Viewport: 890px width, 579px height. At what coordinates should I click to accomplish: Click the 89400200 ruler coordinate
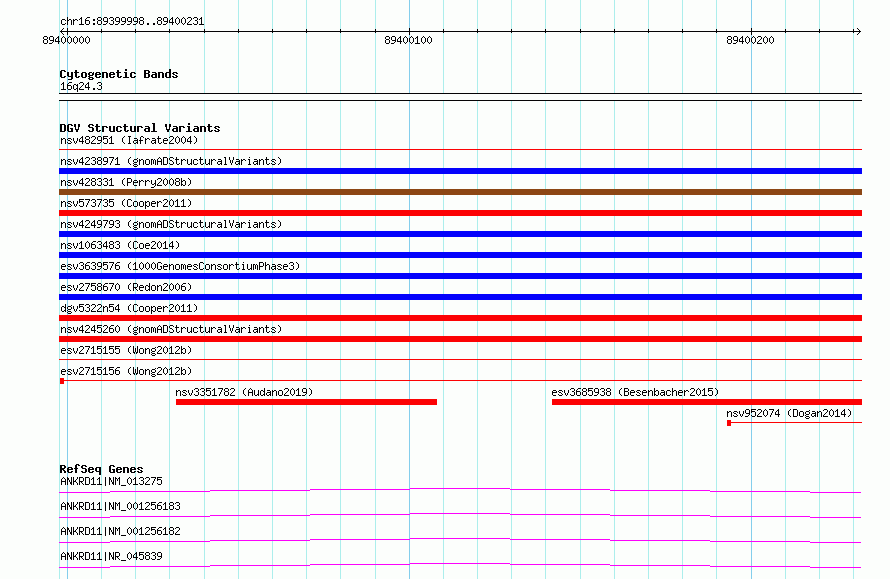[750, 40]
